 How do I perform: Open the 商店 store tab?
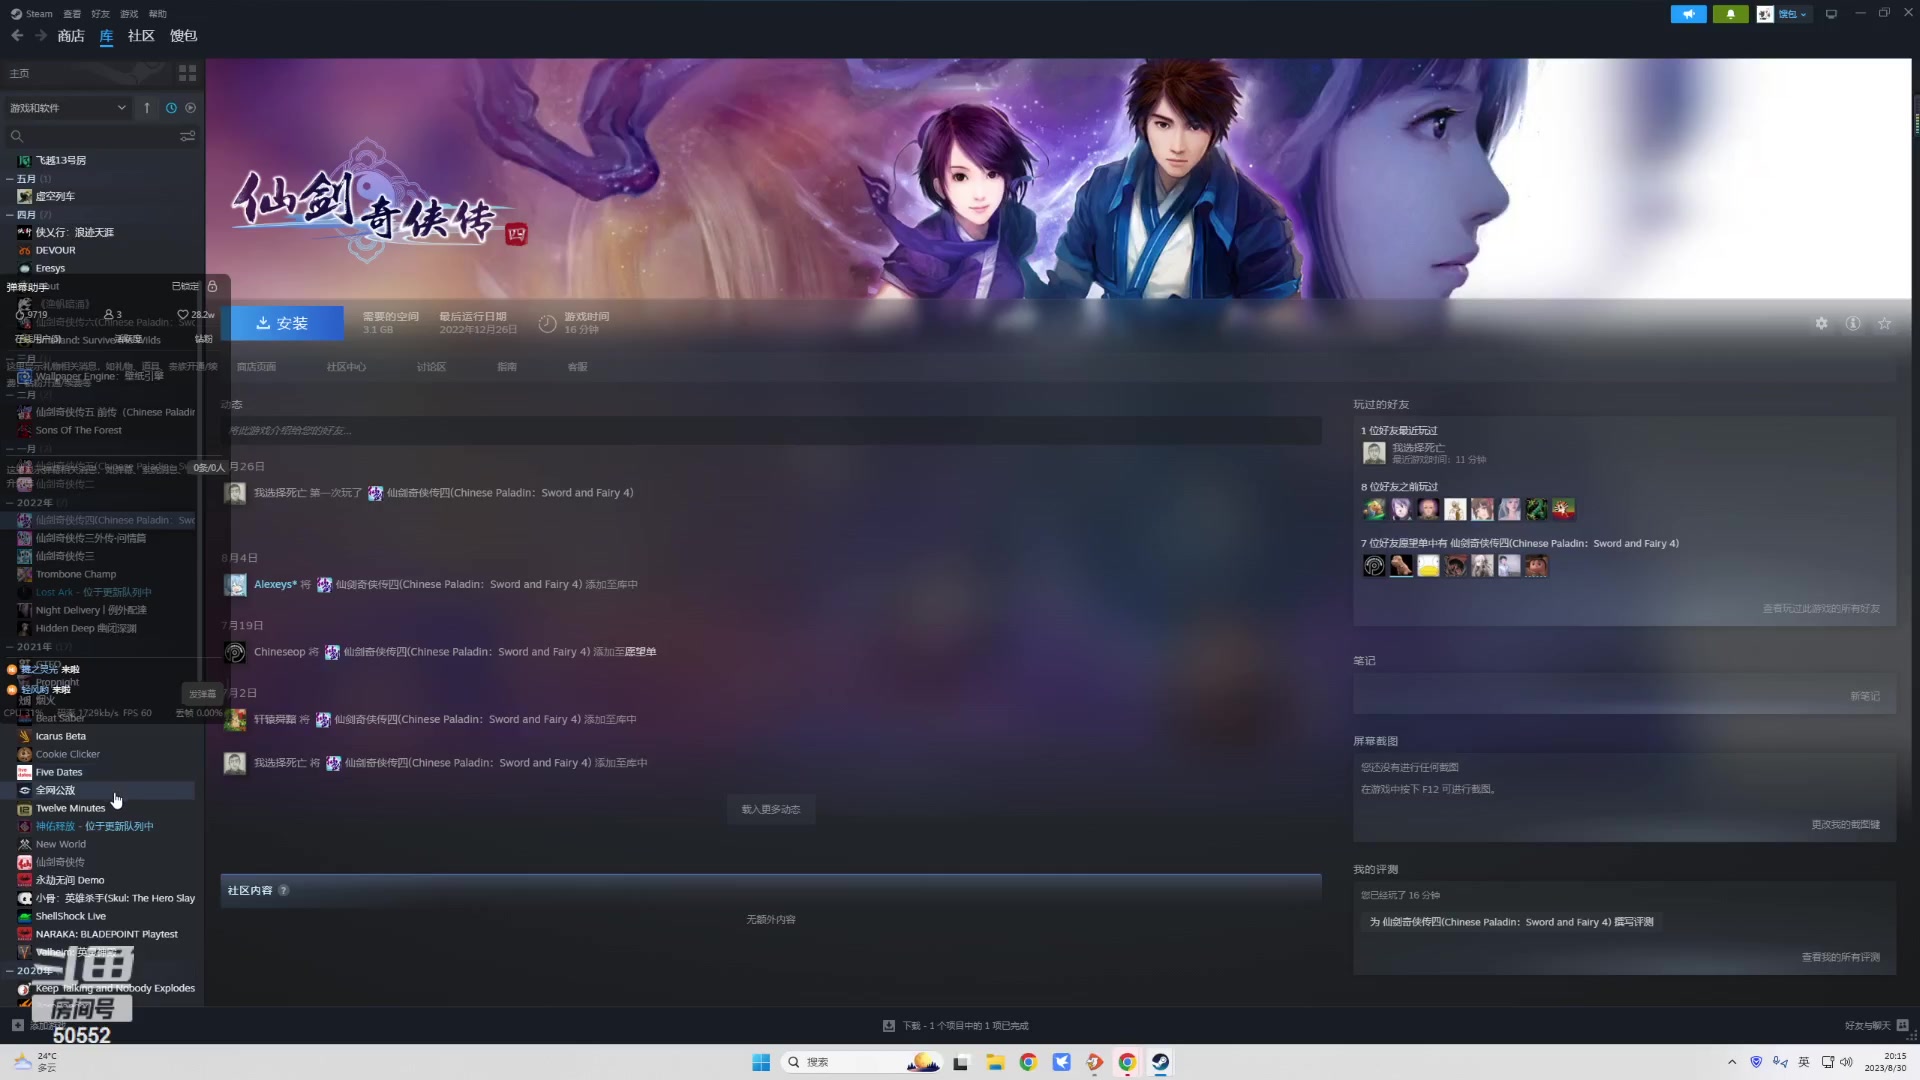click(x=71, y=36)
